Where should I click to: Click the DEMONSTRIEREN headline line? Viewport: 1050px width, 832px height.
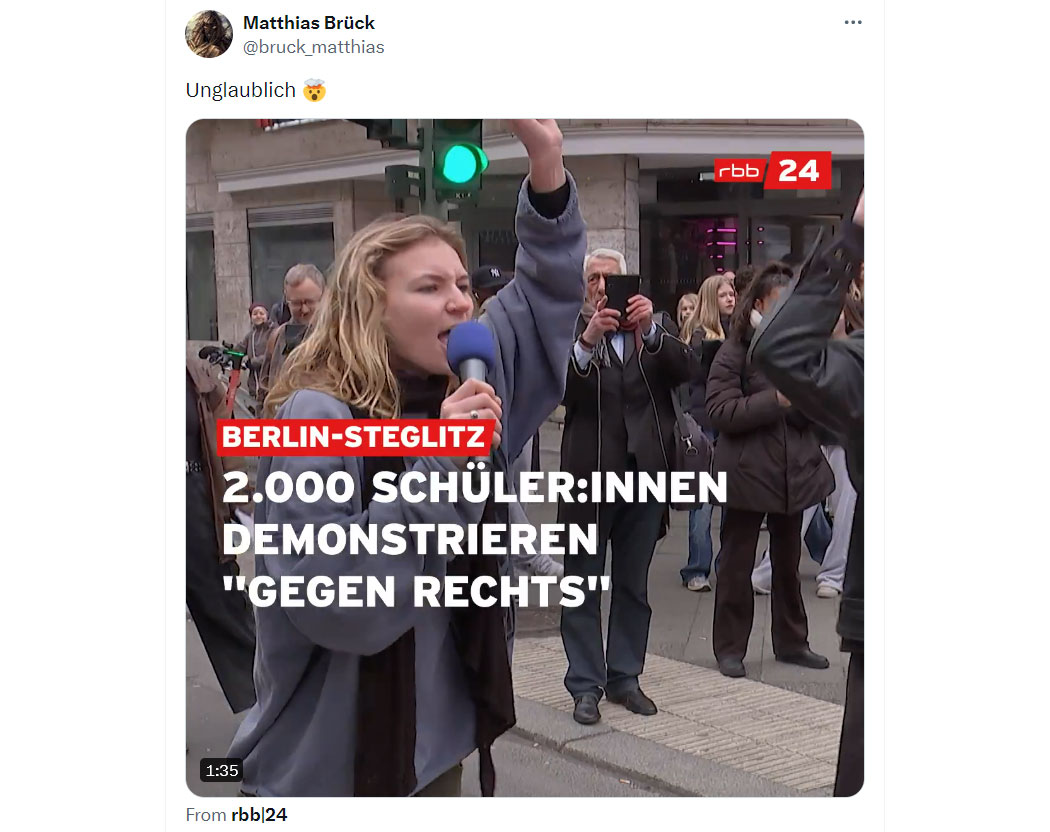(x=410, y=539)
